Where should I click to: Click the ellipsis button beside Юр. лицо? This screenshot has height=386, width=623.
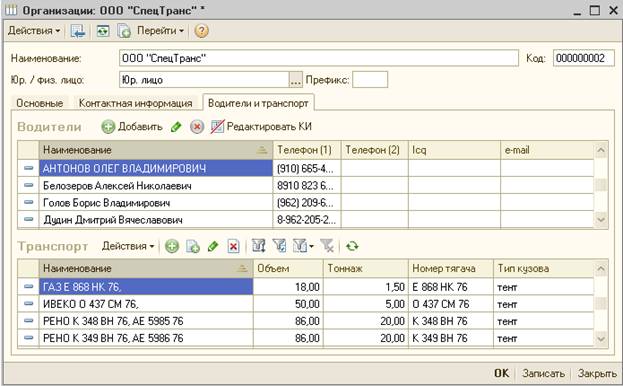(x=295, y=80)
